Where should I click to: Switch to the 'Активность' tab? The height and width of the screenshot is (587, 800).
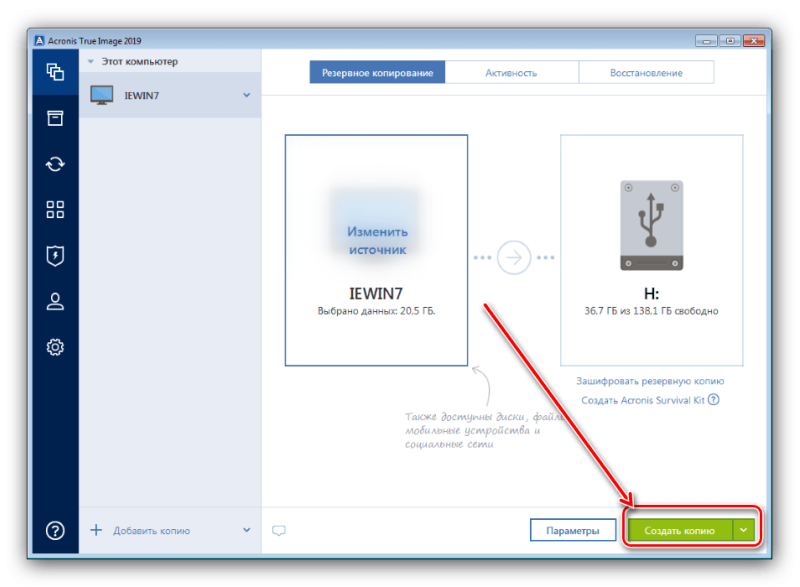point(511,72)
